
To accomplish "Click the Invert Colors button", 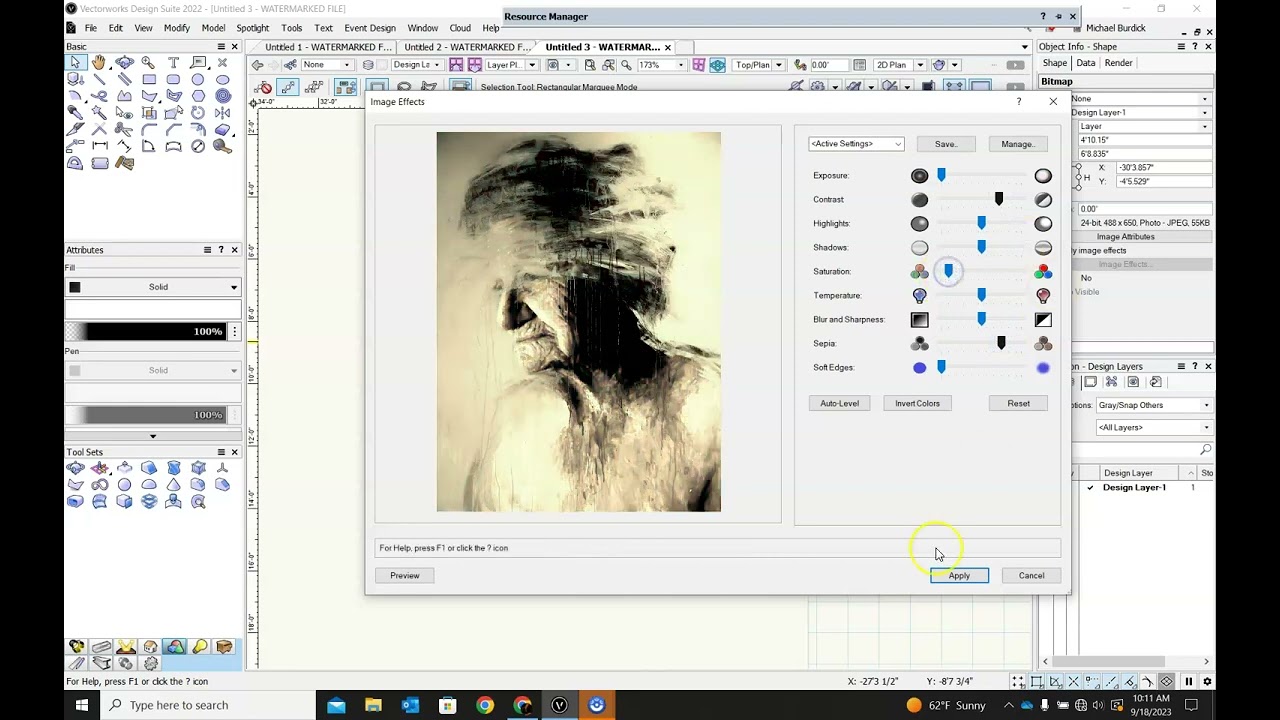I will pos(917,404).
